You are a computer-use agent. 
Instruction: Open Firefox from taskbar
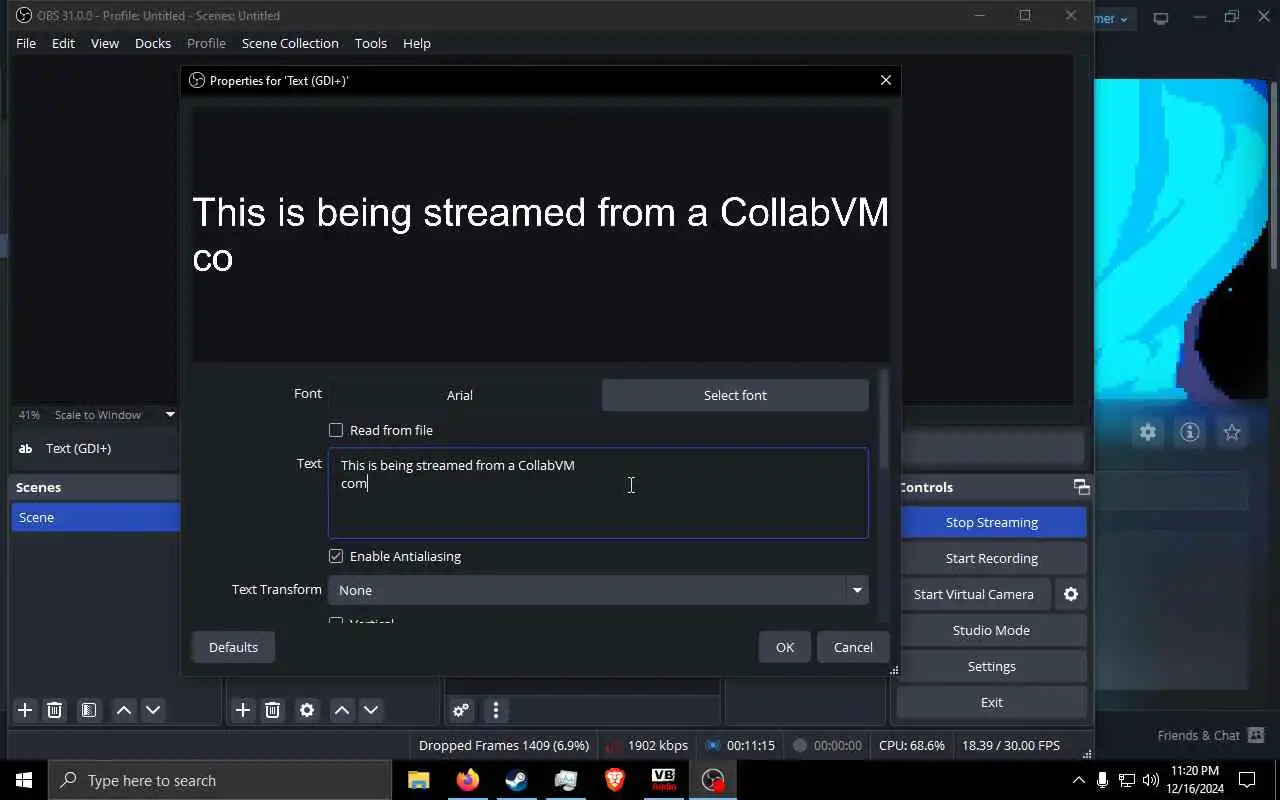point(467,780)
